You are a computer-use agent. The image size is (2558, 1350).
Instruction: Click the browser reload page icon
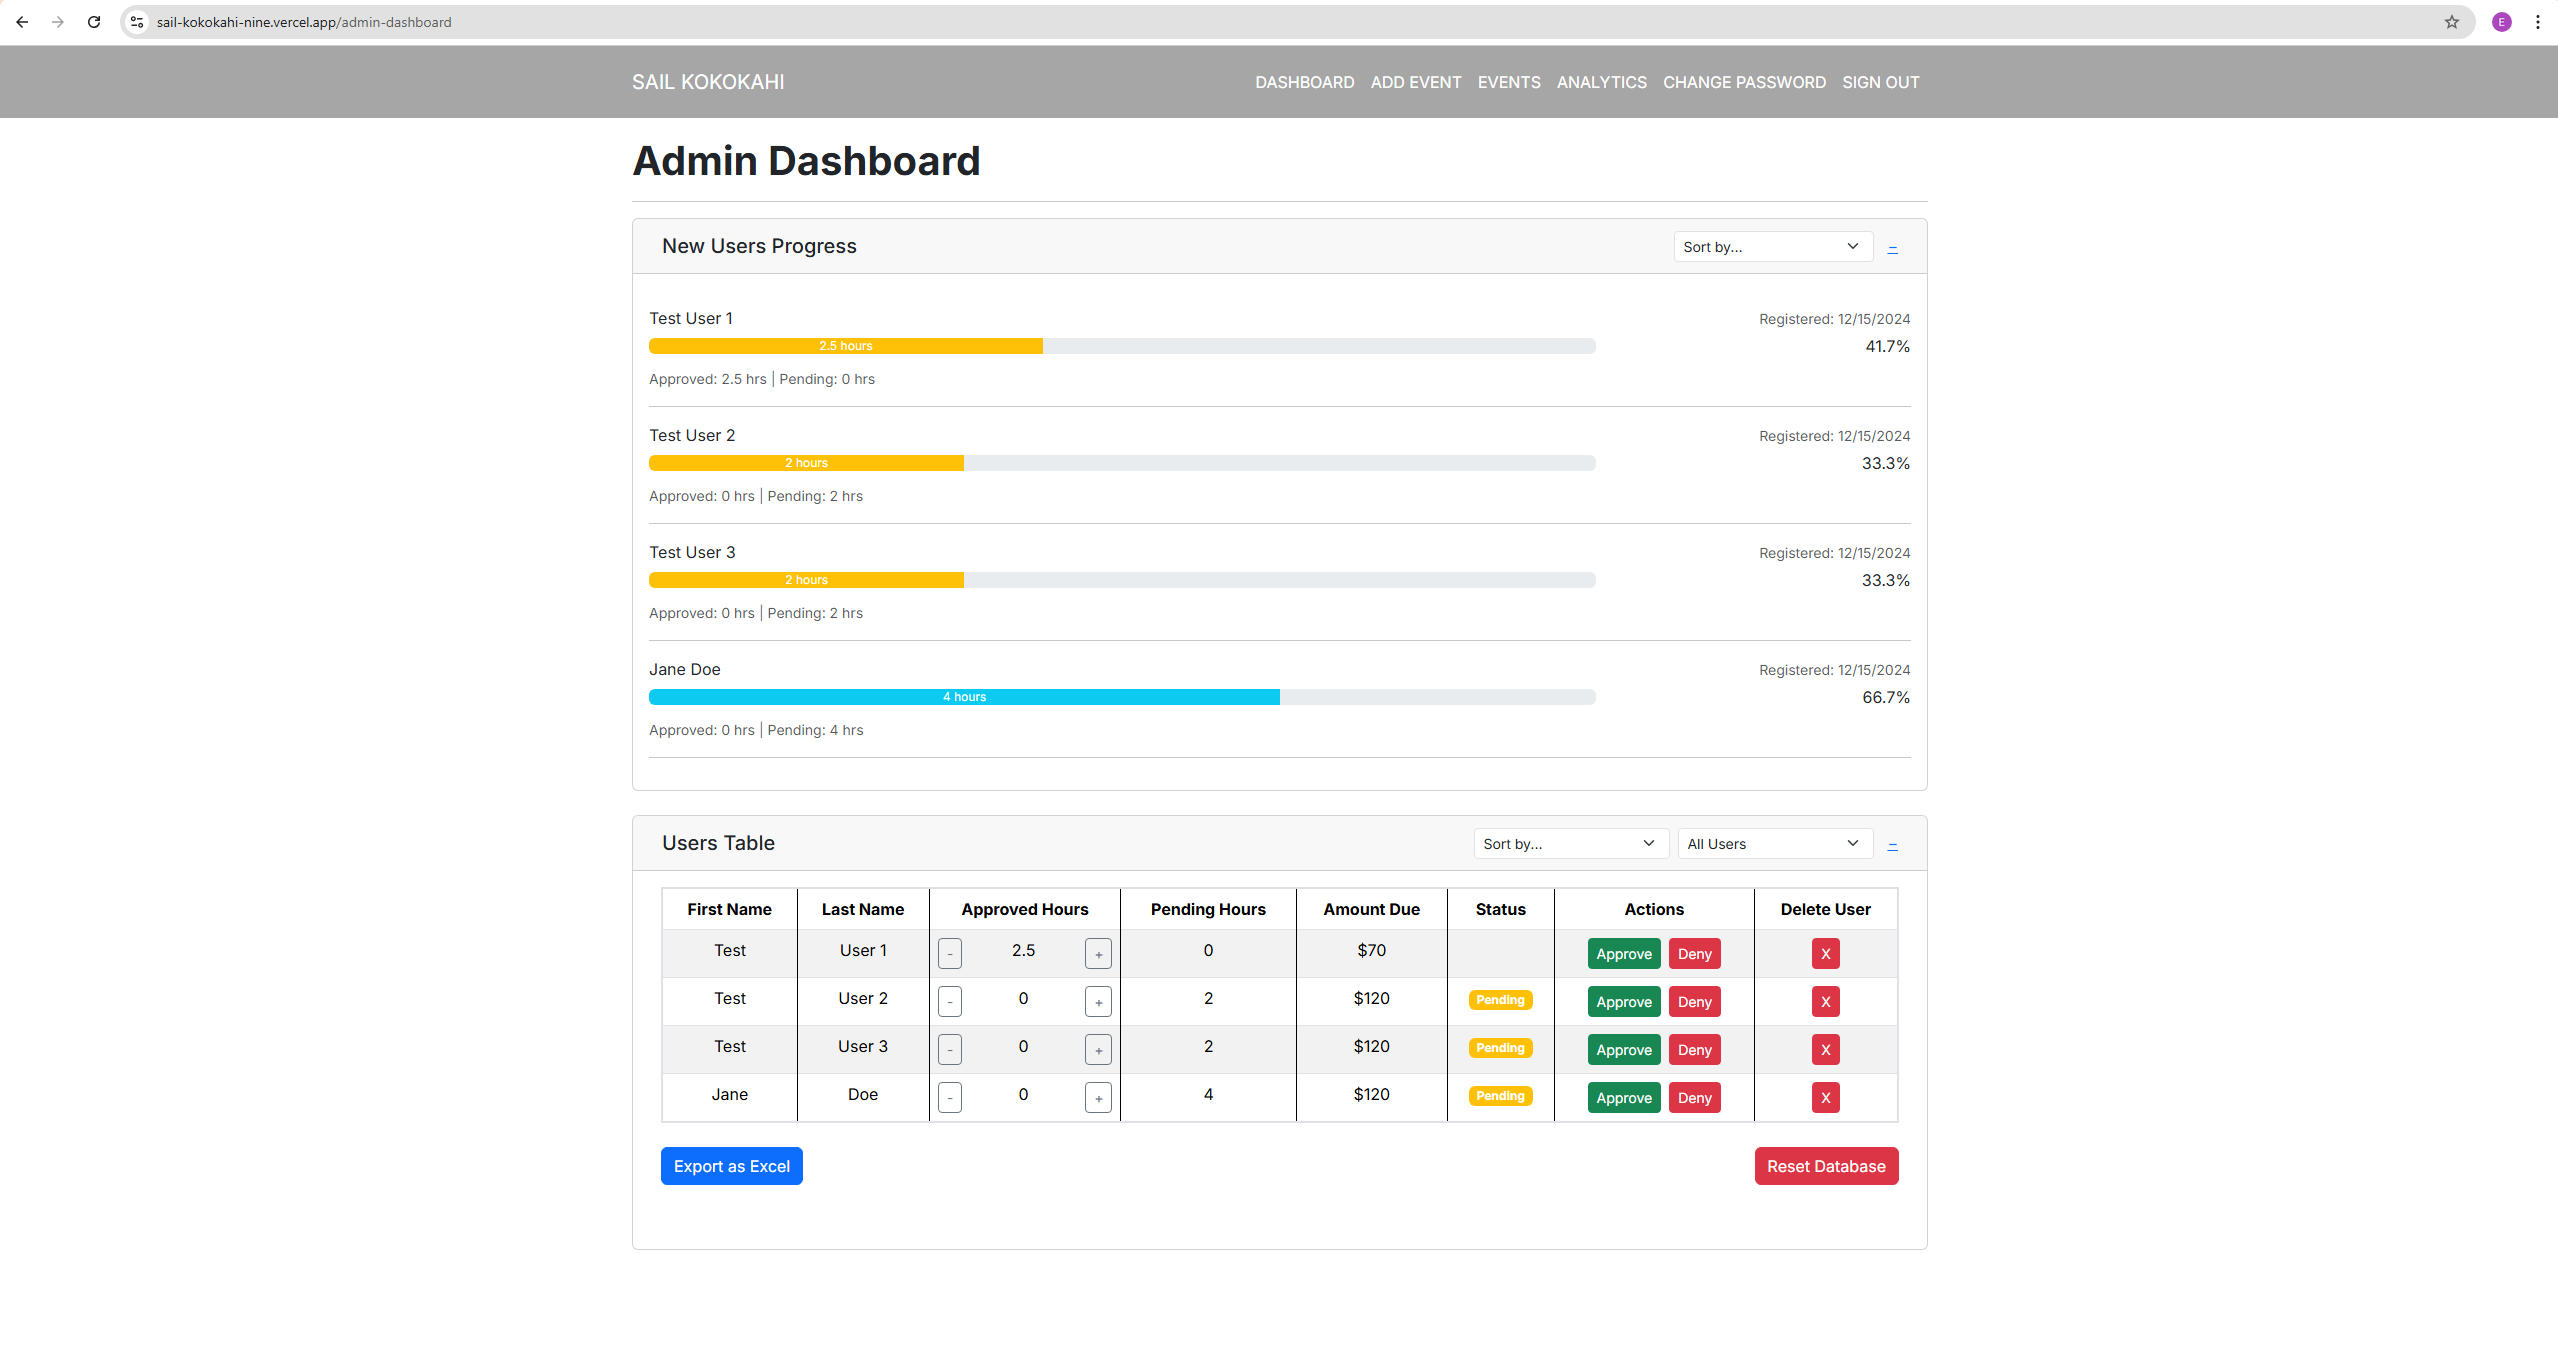94,22
